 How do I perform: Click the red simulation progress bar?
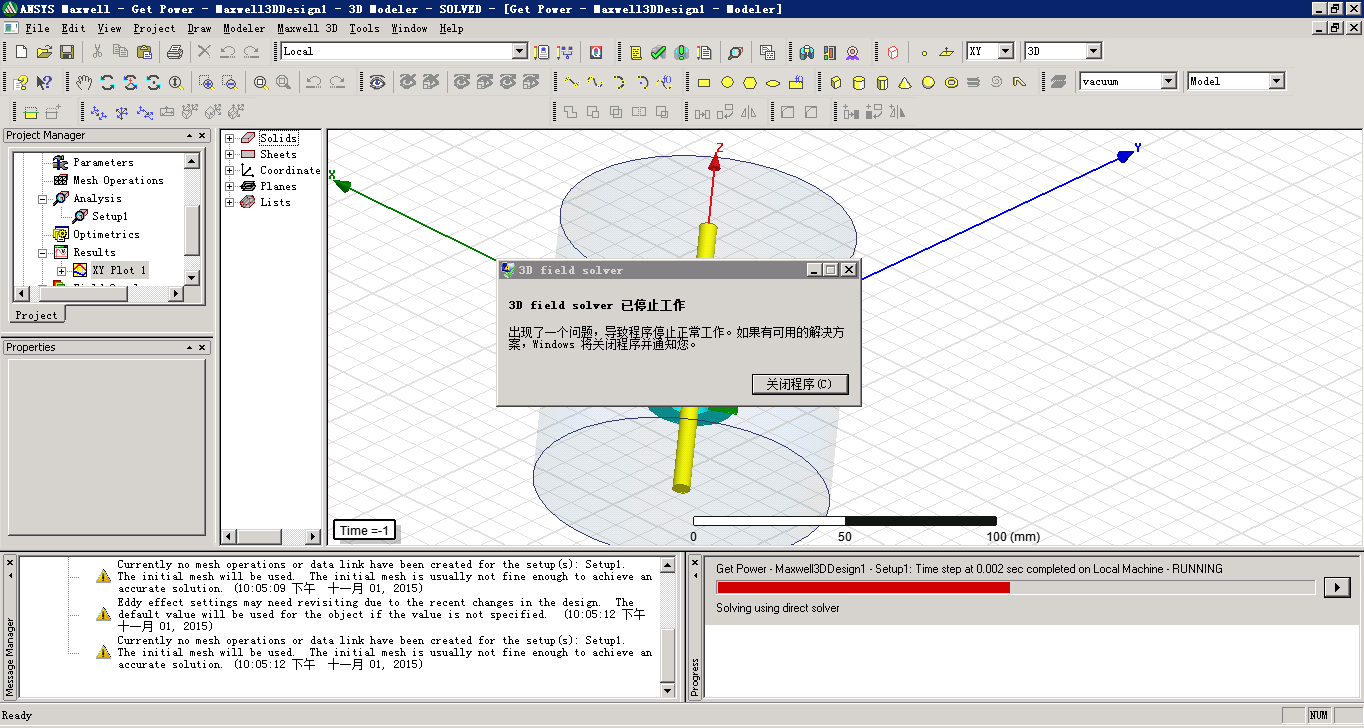pos(864,587)
